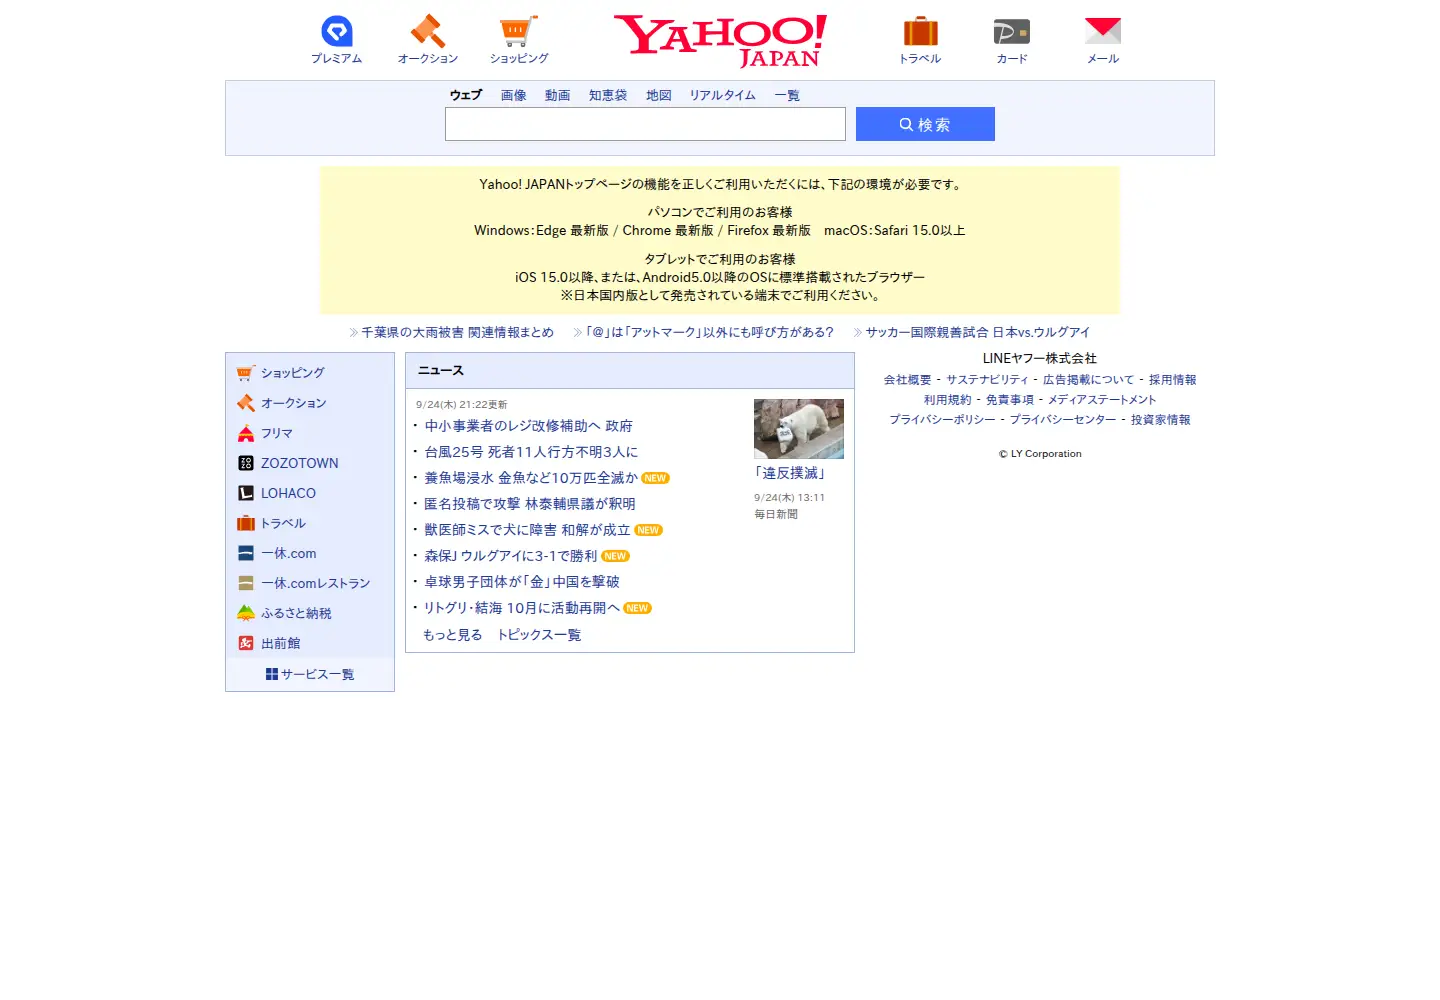Click トピックス一覧 link
The height and width of the screenshot is (1000, 1440).
pyautogui.click(x=539, y=635)
